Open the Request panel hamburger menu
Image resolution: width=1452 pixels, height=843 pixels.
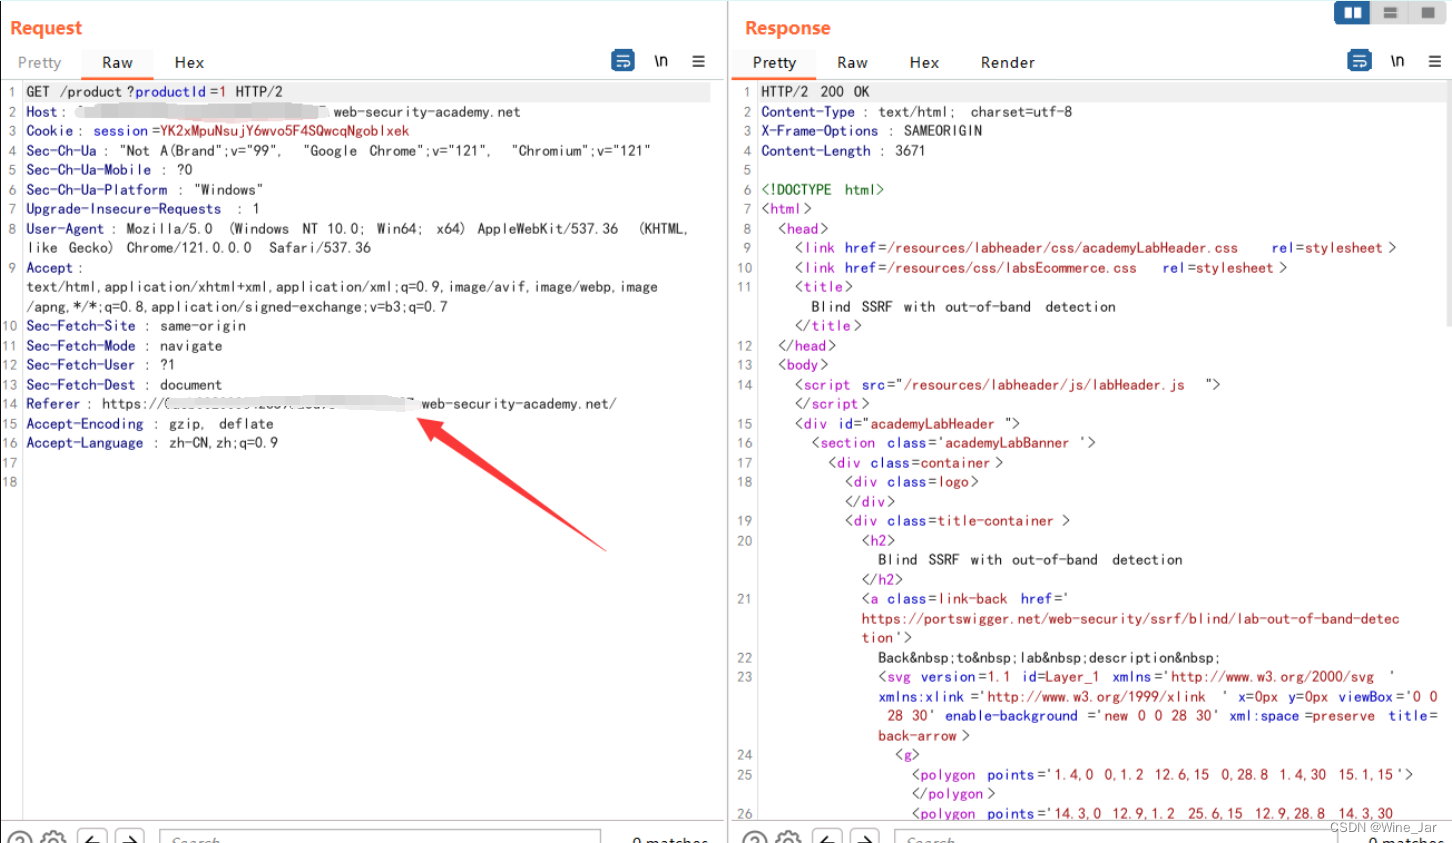pos(698,61)
